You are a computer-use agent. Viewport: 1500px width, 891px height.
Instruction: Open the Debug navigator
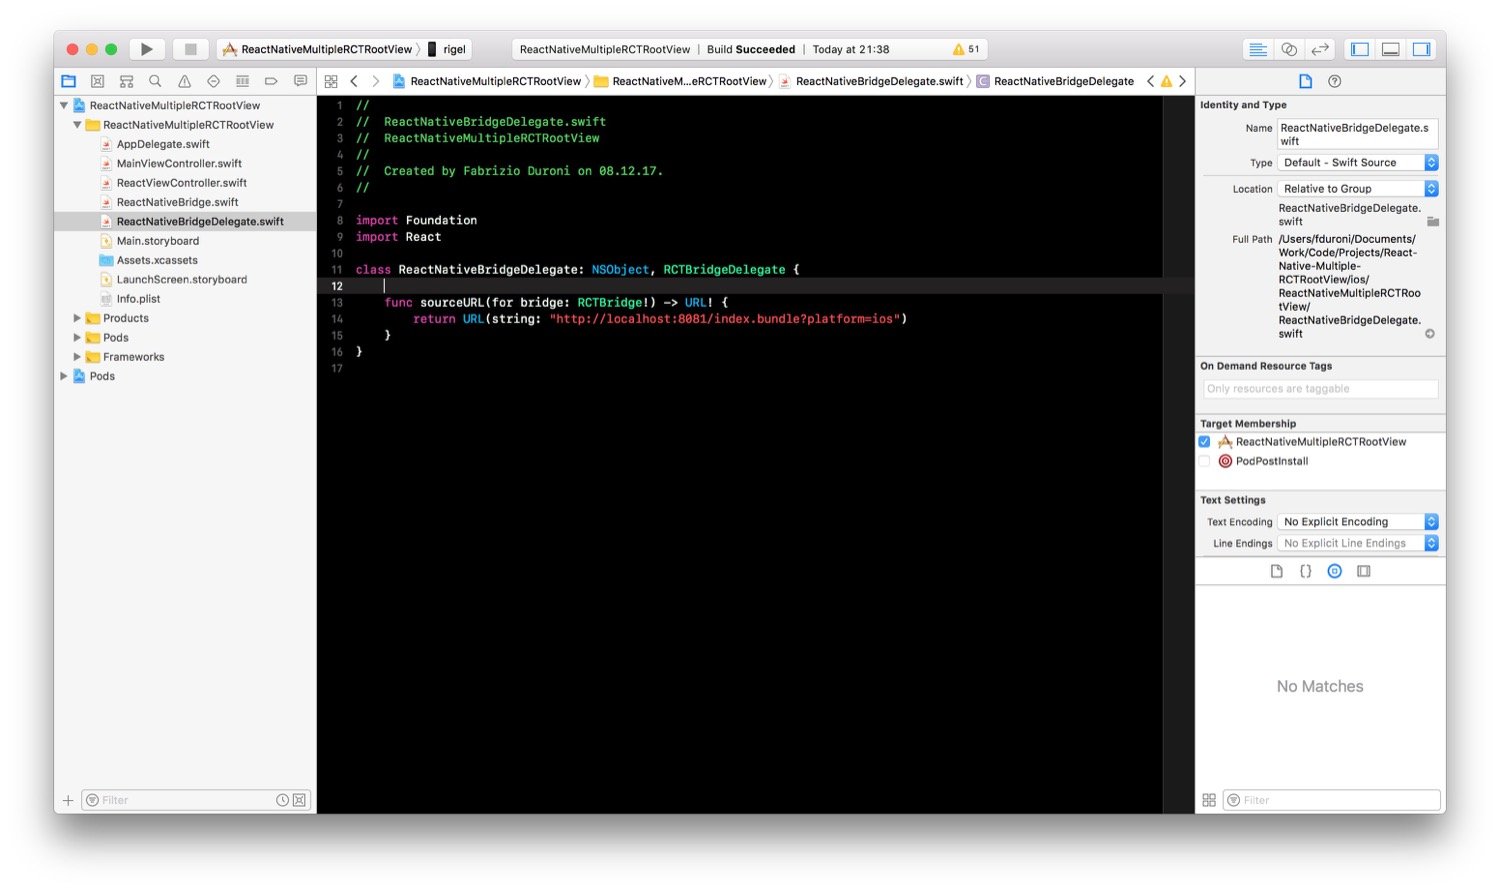[x=242, y=81]
